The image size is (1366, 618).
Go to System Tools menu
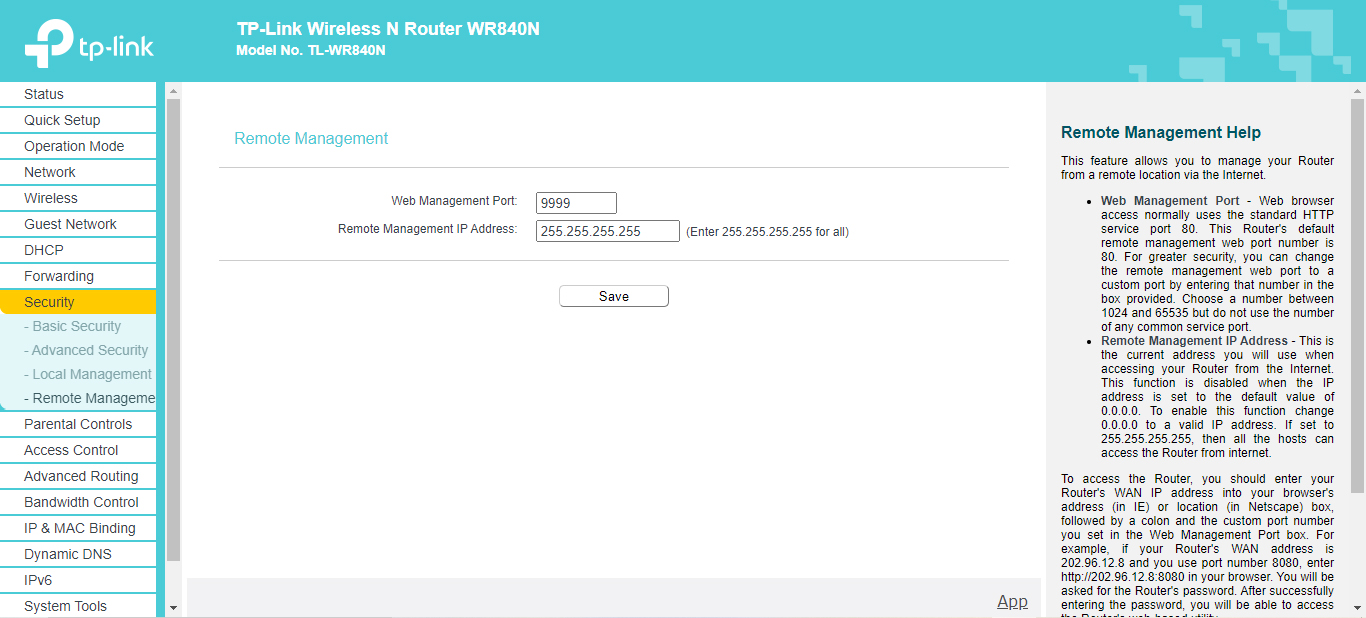[65, 606]
